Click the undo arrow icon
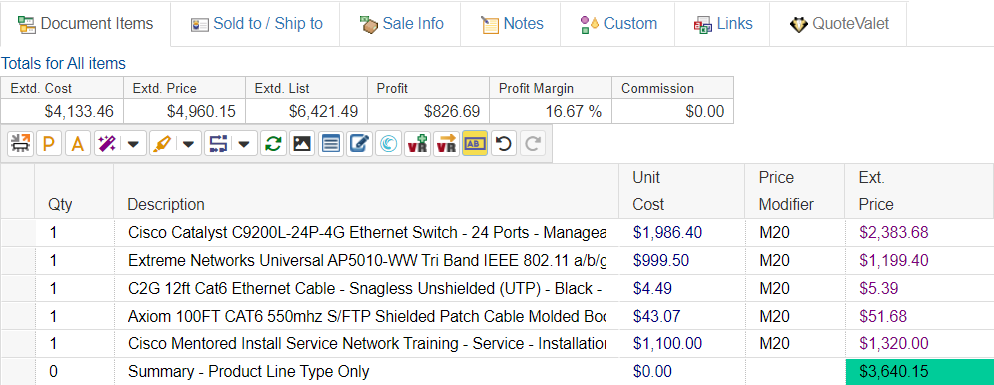The width and height of the screenshot is (994, 385). coord(503,144)
